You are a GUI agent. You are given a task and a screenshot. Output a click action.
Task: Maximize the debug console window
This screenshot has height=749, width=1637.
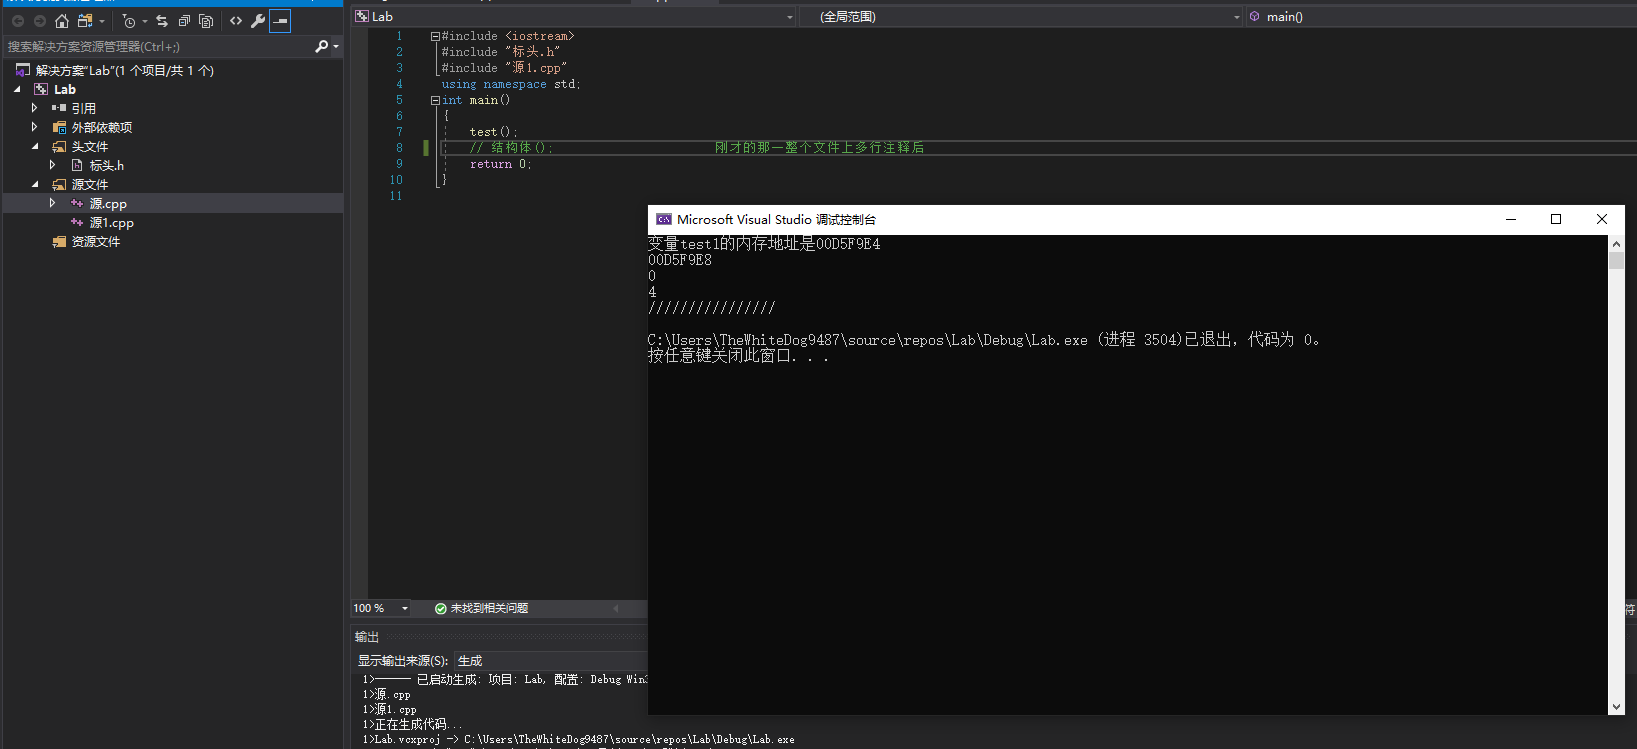coord(1556,219)
